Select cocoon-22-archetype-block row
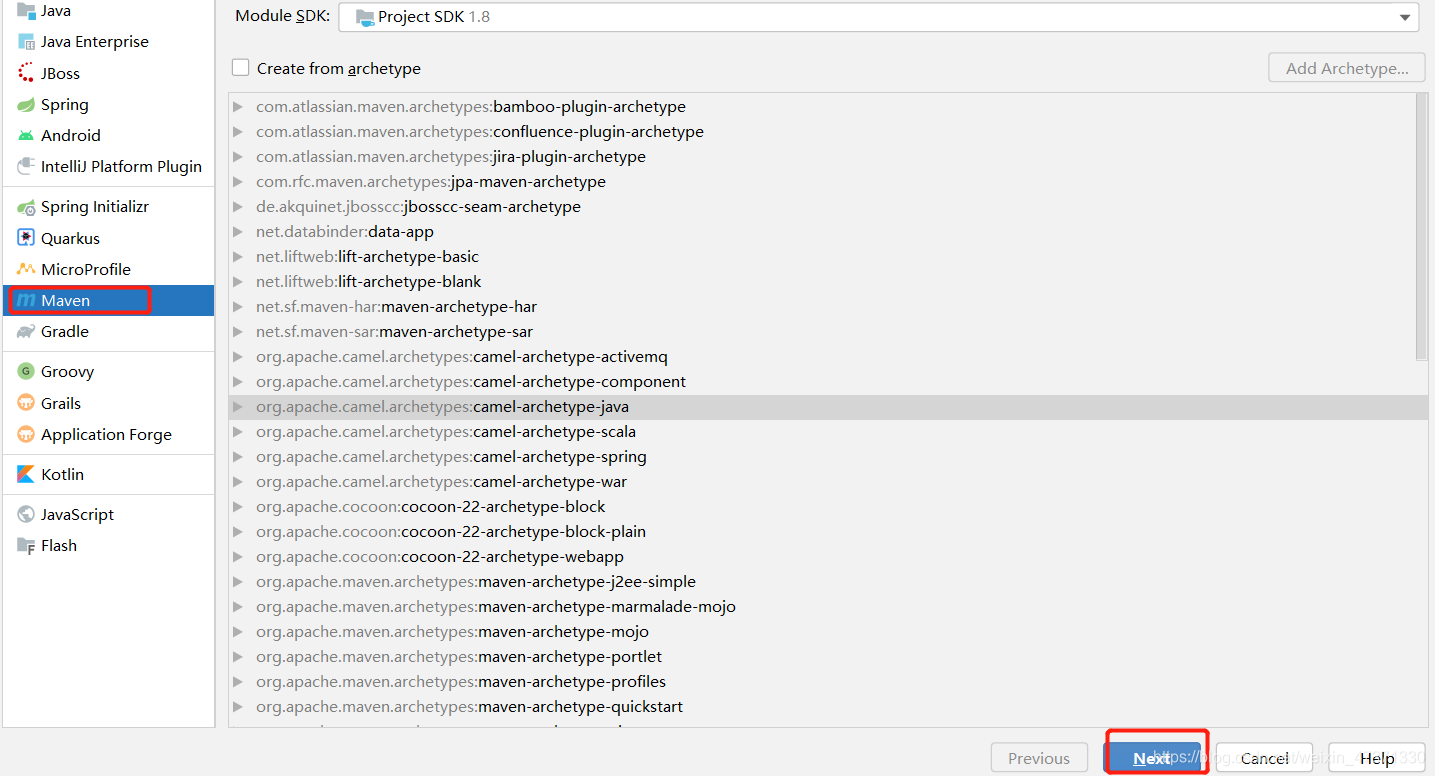Image resolution: width=1435 pixels, height=776 pixels. [828, 507]
